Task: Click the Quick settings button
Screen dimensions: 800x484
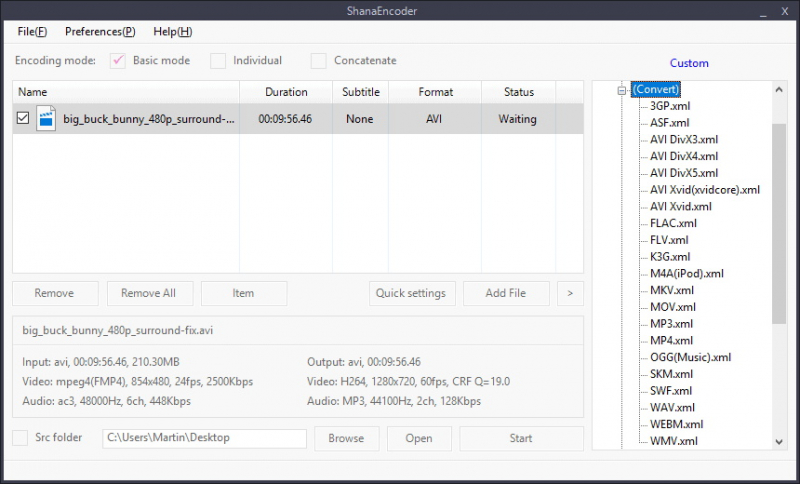Action: (x=411, y=293)
